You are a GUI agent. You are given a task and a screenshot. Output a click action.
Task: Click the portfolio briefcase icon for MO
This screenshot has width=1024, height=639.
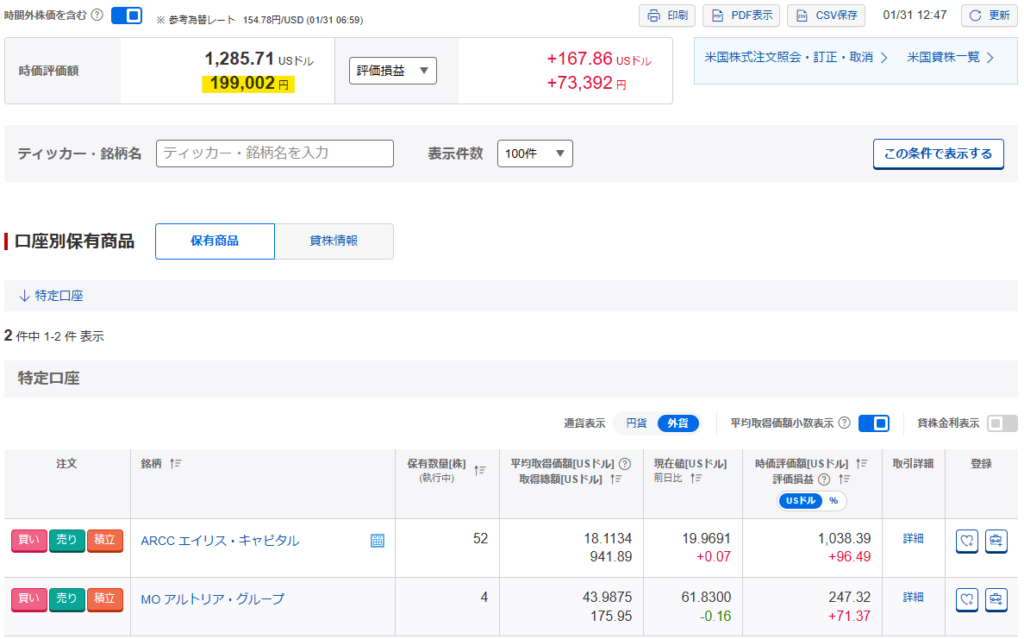pyautogui.click(x=996, y=599)
